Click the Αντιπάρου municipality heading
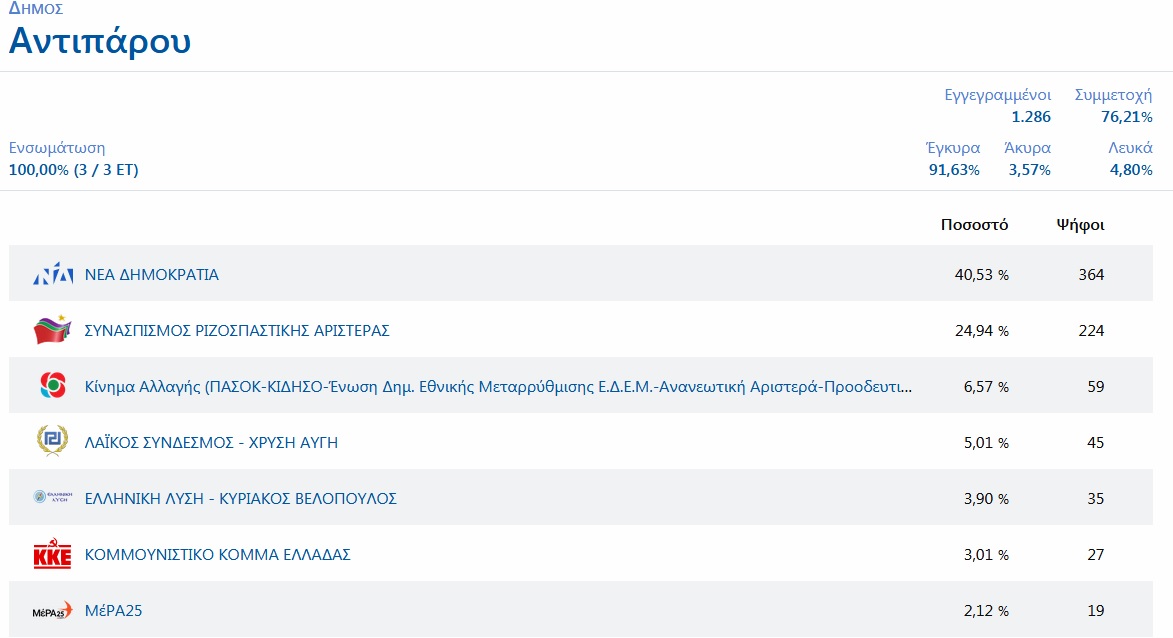The image size is (1173, 638). 100,42
